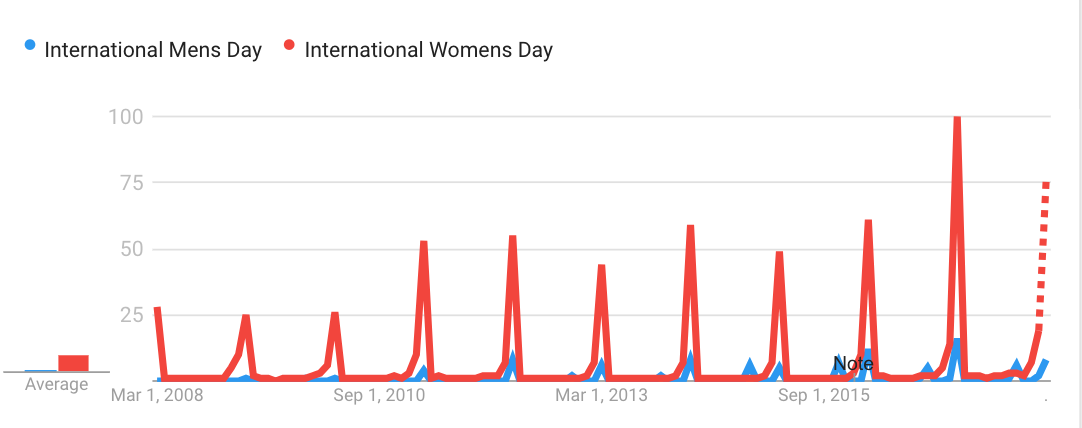Click the blue International Mens Day legend dot
This screenshot has width=1082, height=428.
coord(30,46)
